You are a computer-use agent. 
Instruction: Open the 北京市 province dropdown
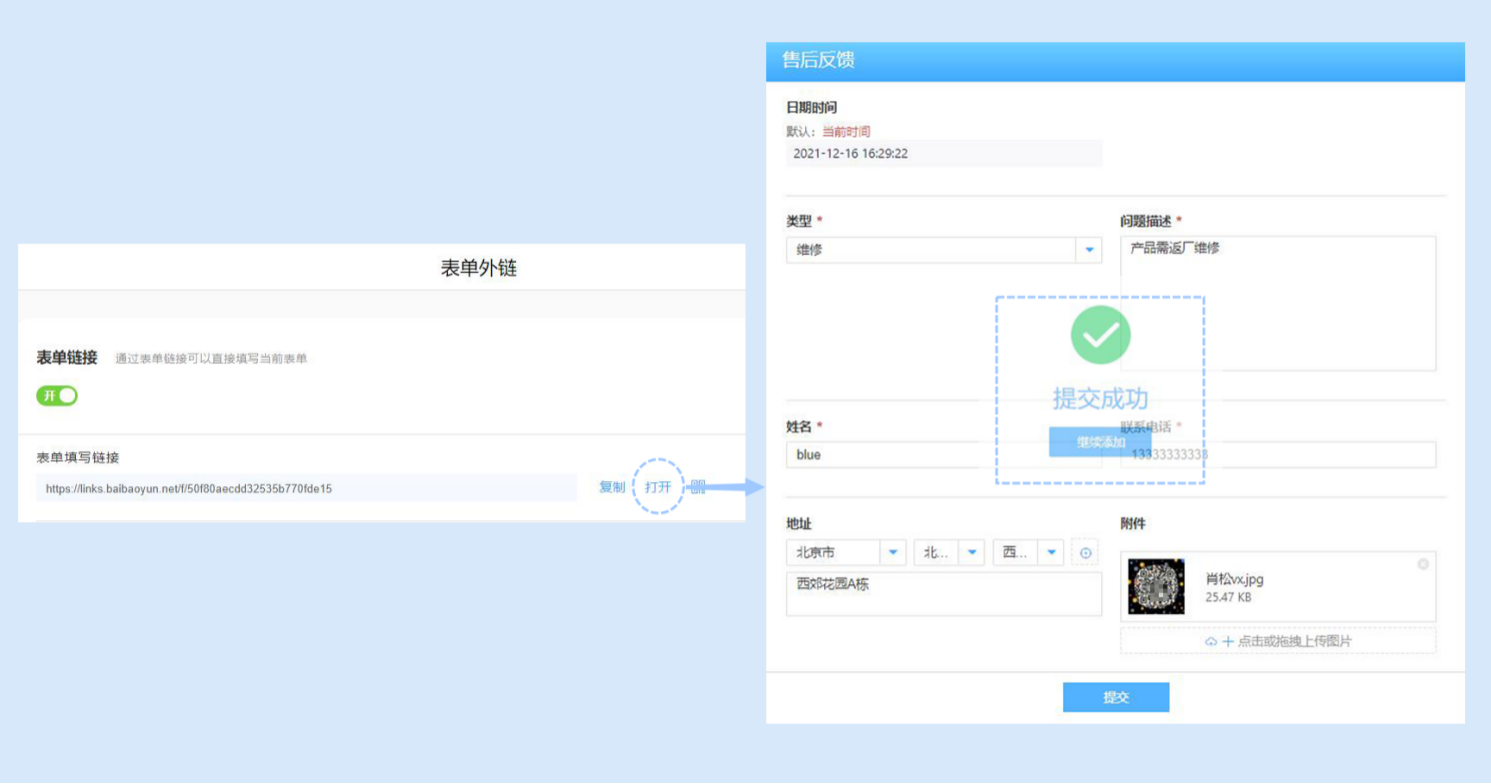pos(893,552)
